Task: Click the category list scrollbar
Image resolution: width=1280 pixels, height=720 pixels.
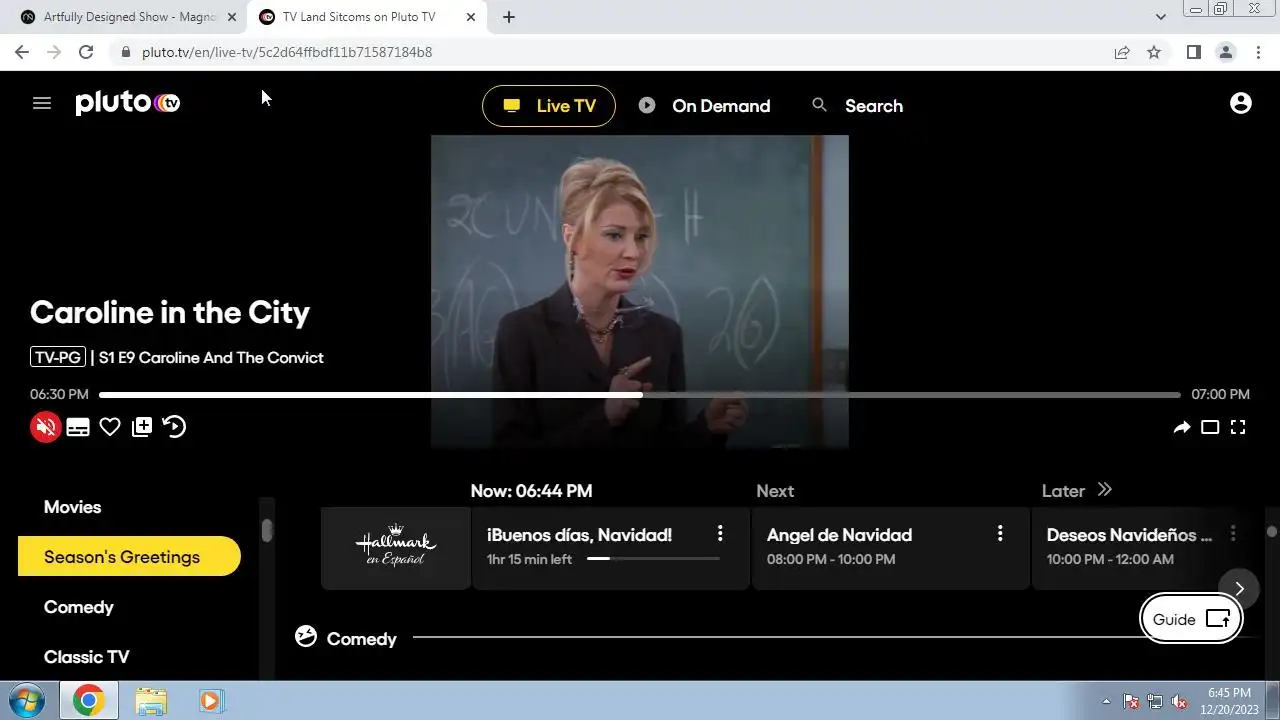Action: pyautogui.click(x=267, y=530)
